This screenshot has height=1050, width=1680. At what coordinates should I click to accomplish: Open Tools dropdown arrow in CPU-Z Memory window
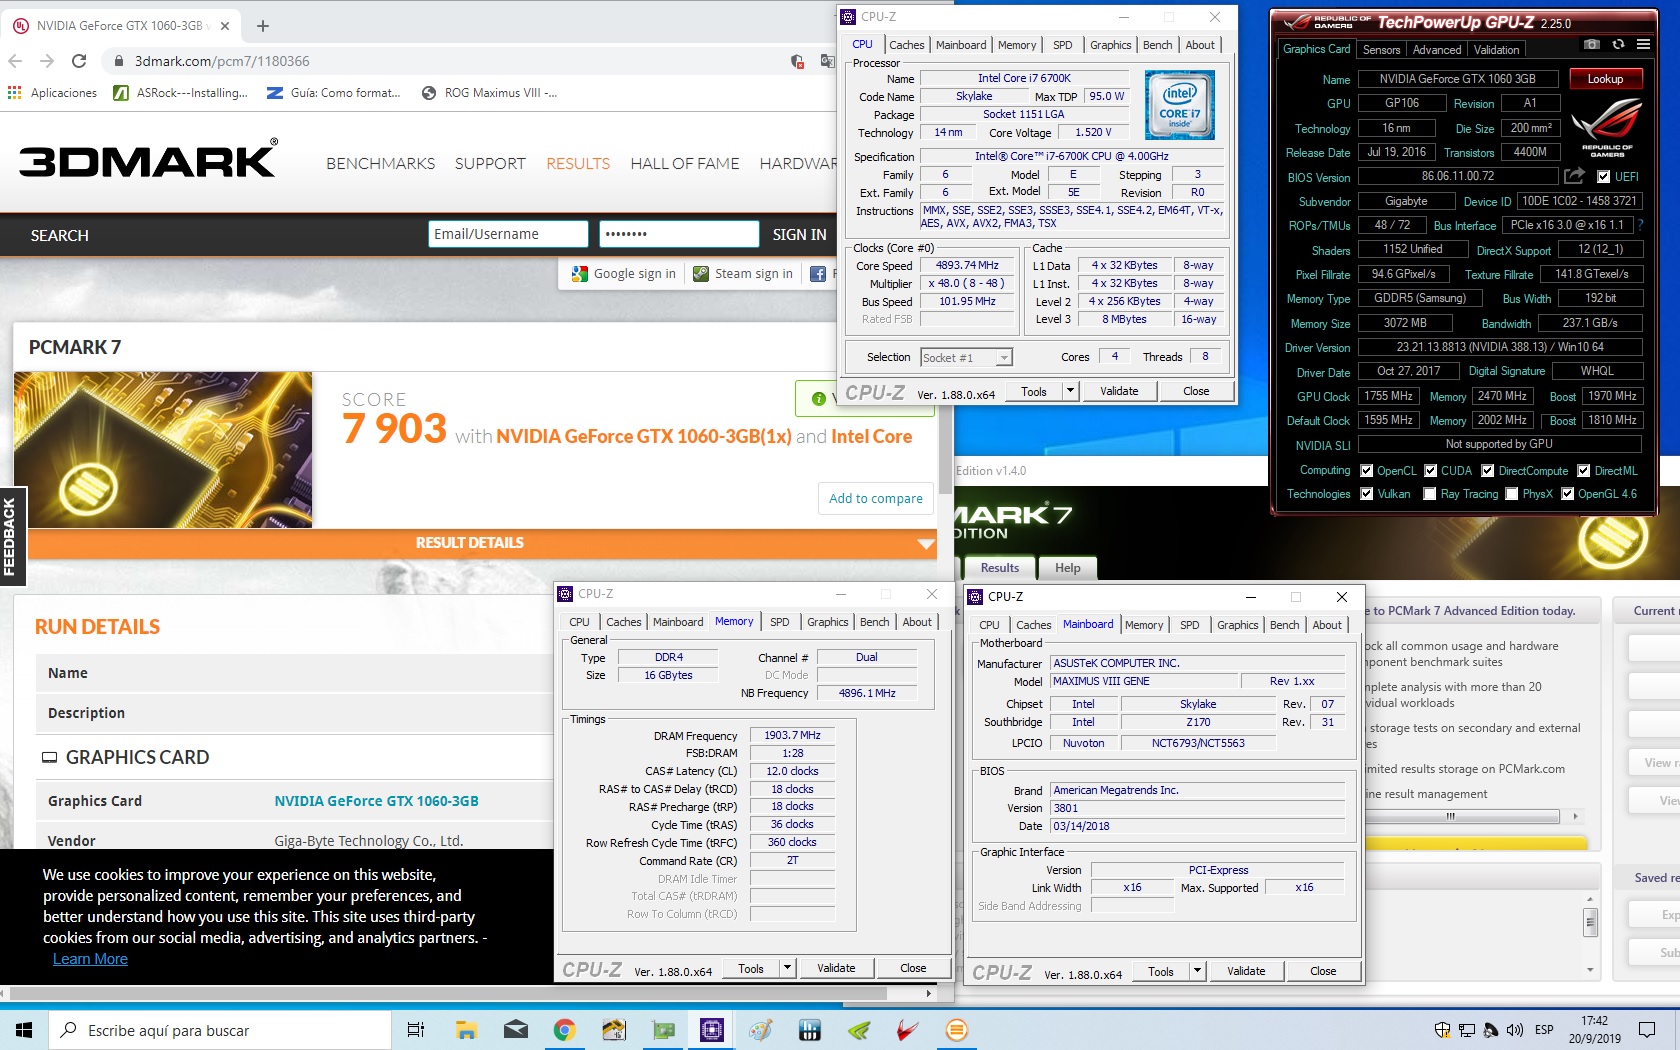[x=788, y=968]
